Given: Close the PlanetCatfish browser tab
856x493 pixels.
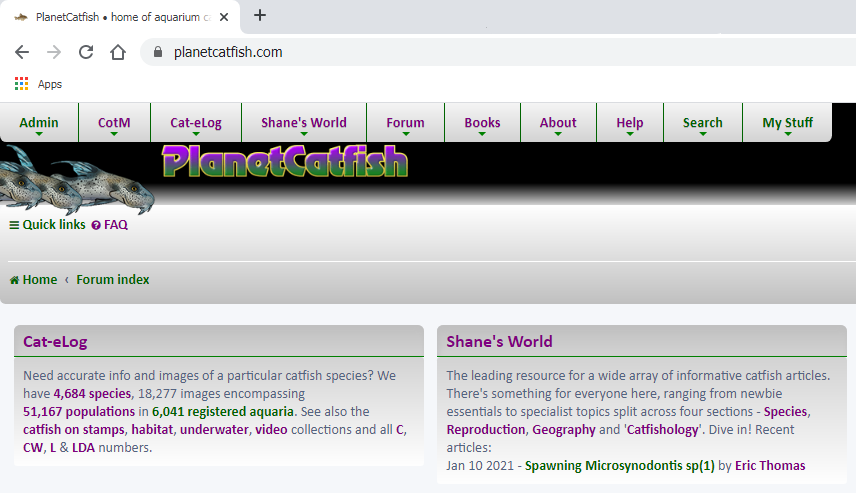Looking at the screenshot, I should [224, 17].
